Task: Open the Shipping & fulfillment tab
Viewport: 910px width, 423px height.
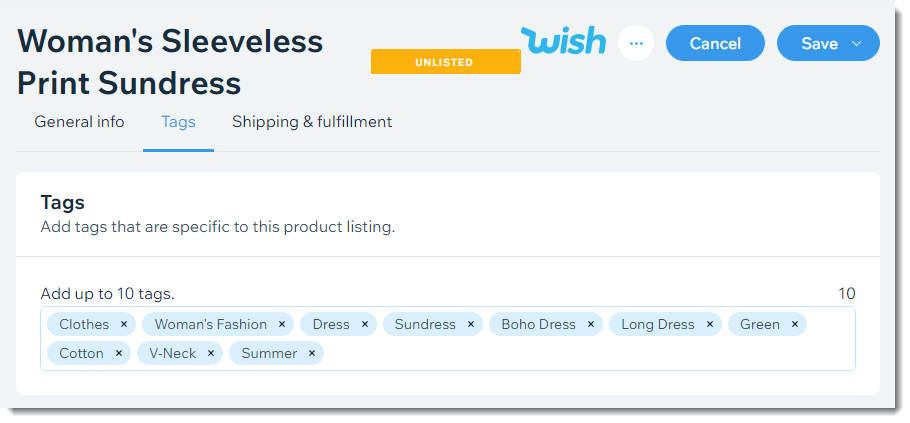Action: 312,122
